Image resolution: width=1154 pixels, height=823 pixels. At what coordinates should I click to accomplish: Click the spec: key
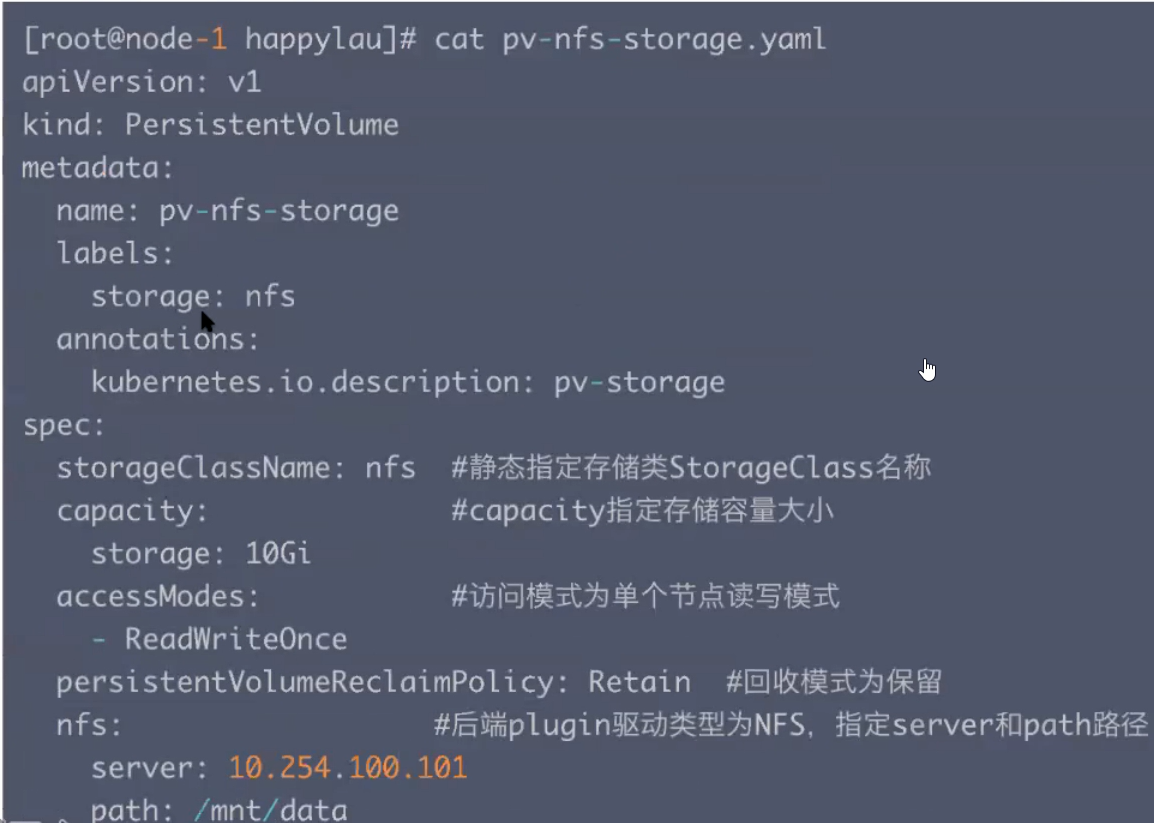point(64,426)
